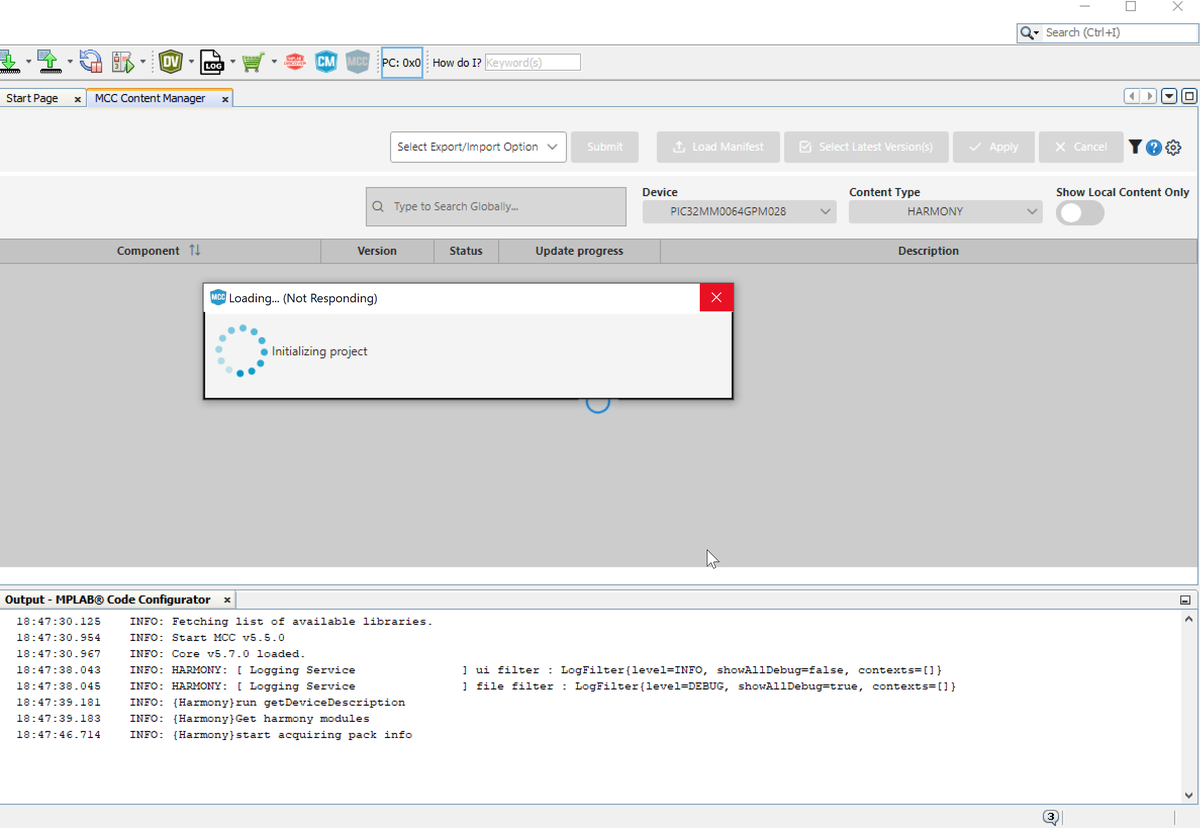Screen dimensions: 1200x828
Task: Open the MPLAB Discover red icon
Action: click(295, 62)
